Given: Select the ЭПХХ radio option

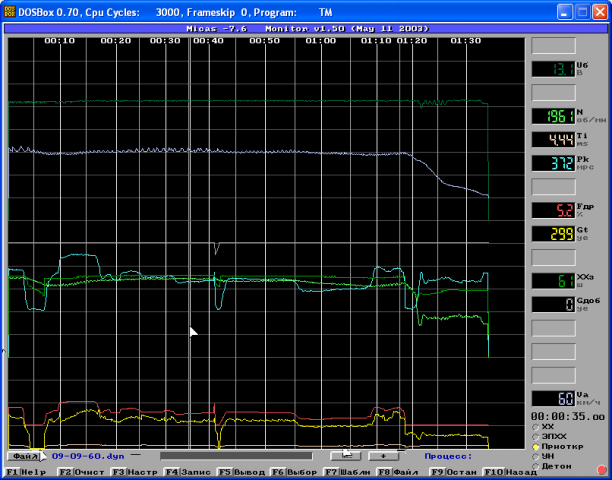Looking at the screenshot, I should [x=537, y=437].
